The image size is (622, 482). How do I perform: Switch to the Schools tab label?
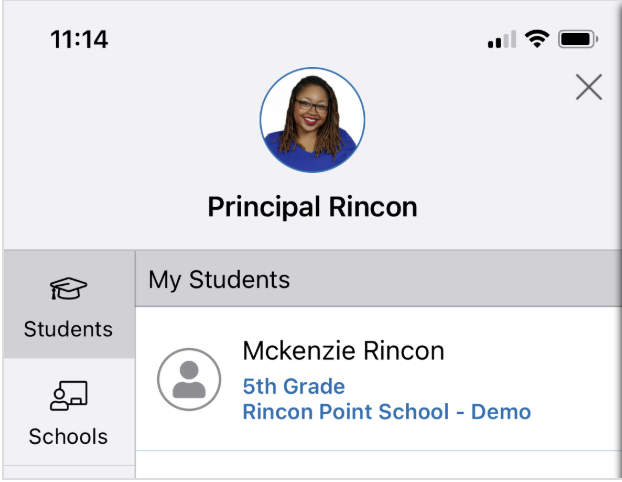[68, 436]
